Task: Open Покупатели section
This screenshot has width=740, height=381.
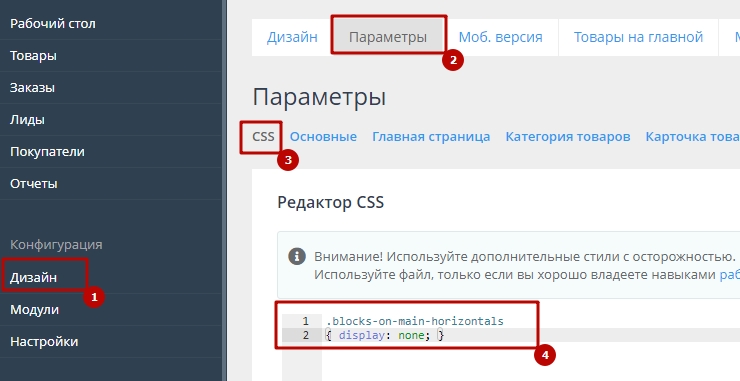Action: [x=47, y=152]
